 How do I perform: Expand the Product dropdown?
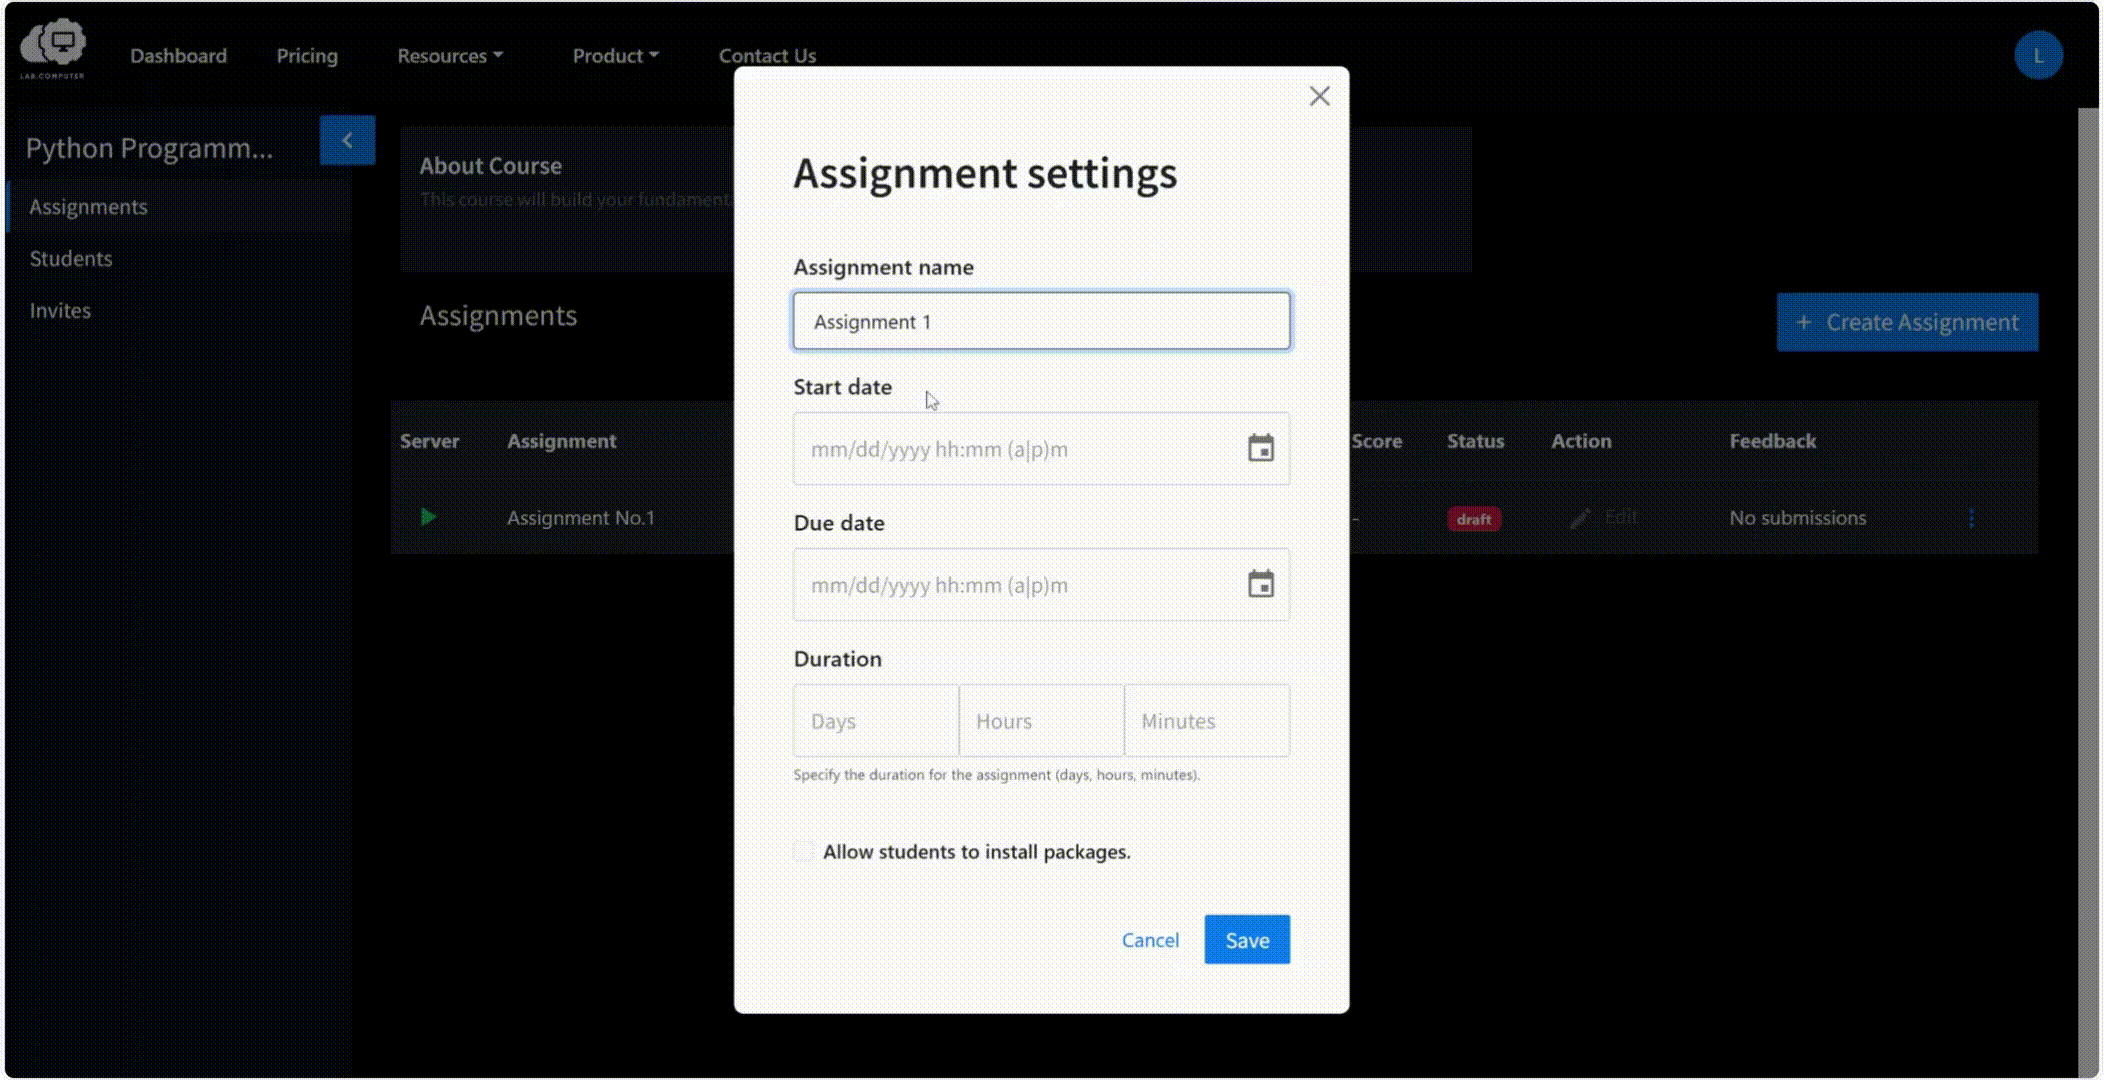pyautogui.click(x=615, y=56)
